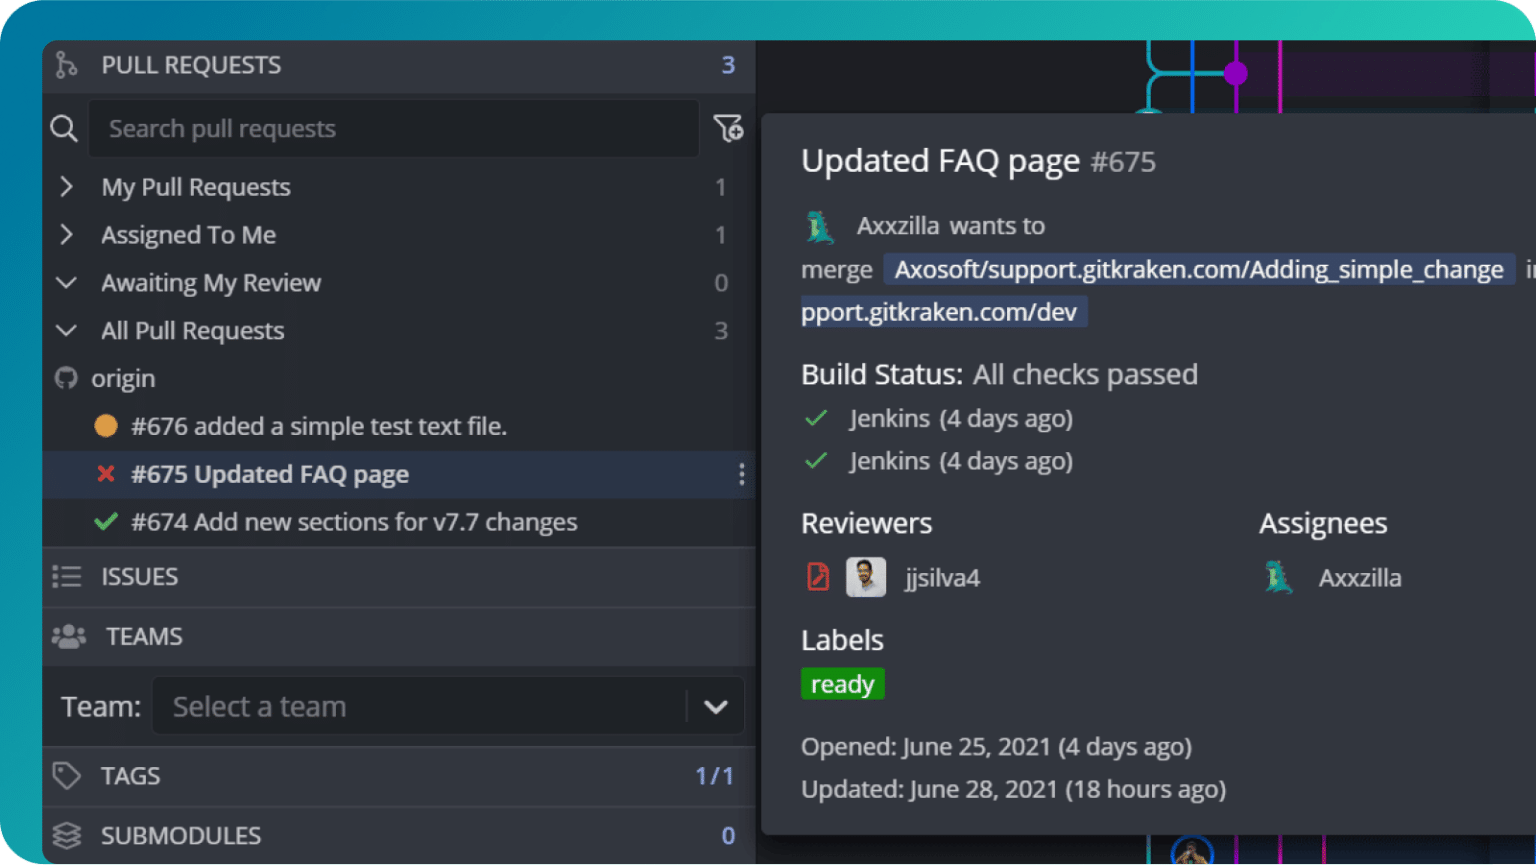Expand My Pull Requests section
The width and height of the screenshot is (1536, 865).
click(x=67, y=187)
